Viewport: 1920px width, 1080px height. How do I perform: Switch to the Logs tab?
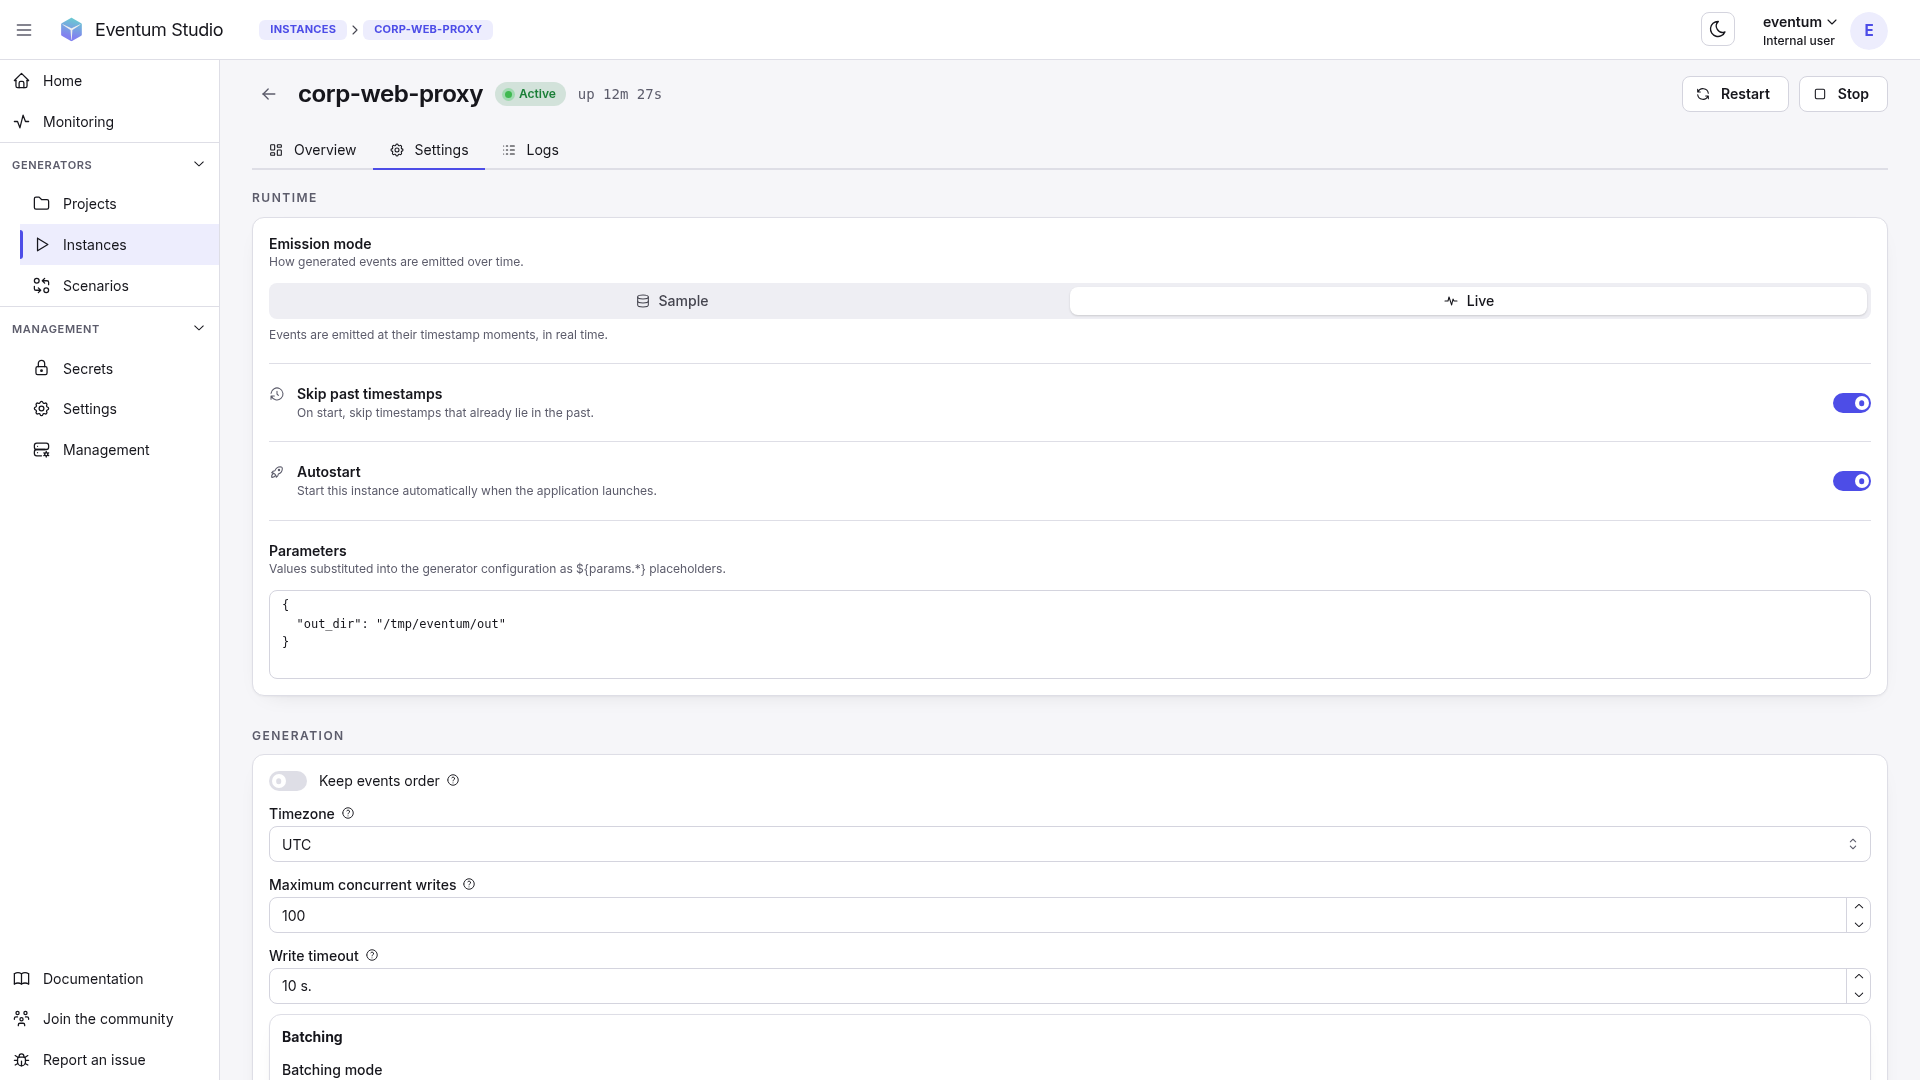click(x=531, y=150)
